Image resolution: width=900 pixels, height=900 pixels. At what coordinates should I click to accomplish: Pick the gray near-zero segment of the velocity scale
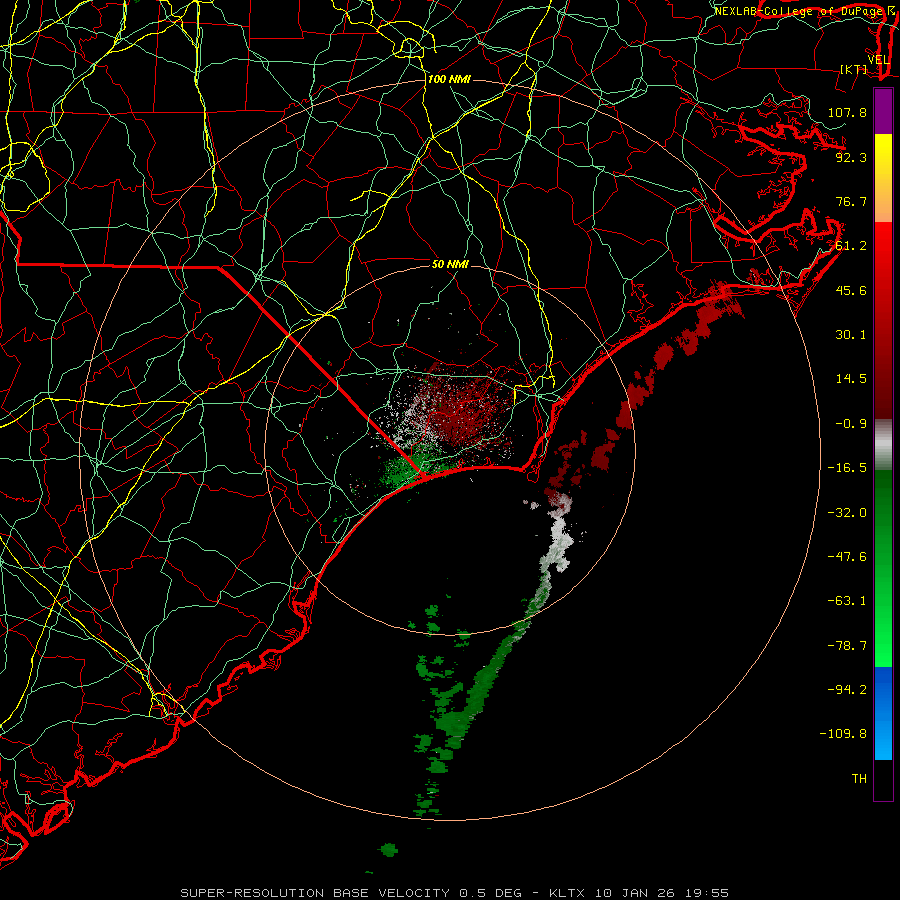point(883,445)
